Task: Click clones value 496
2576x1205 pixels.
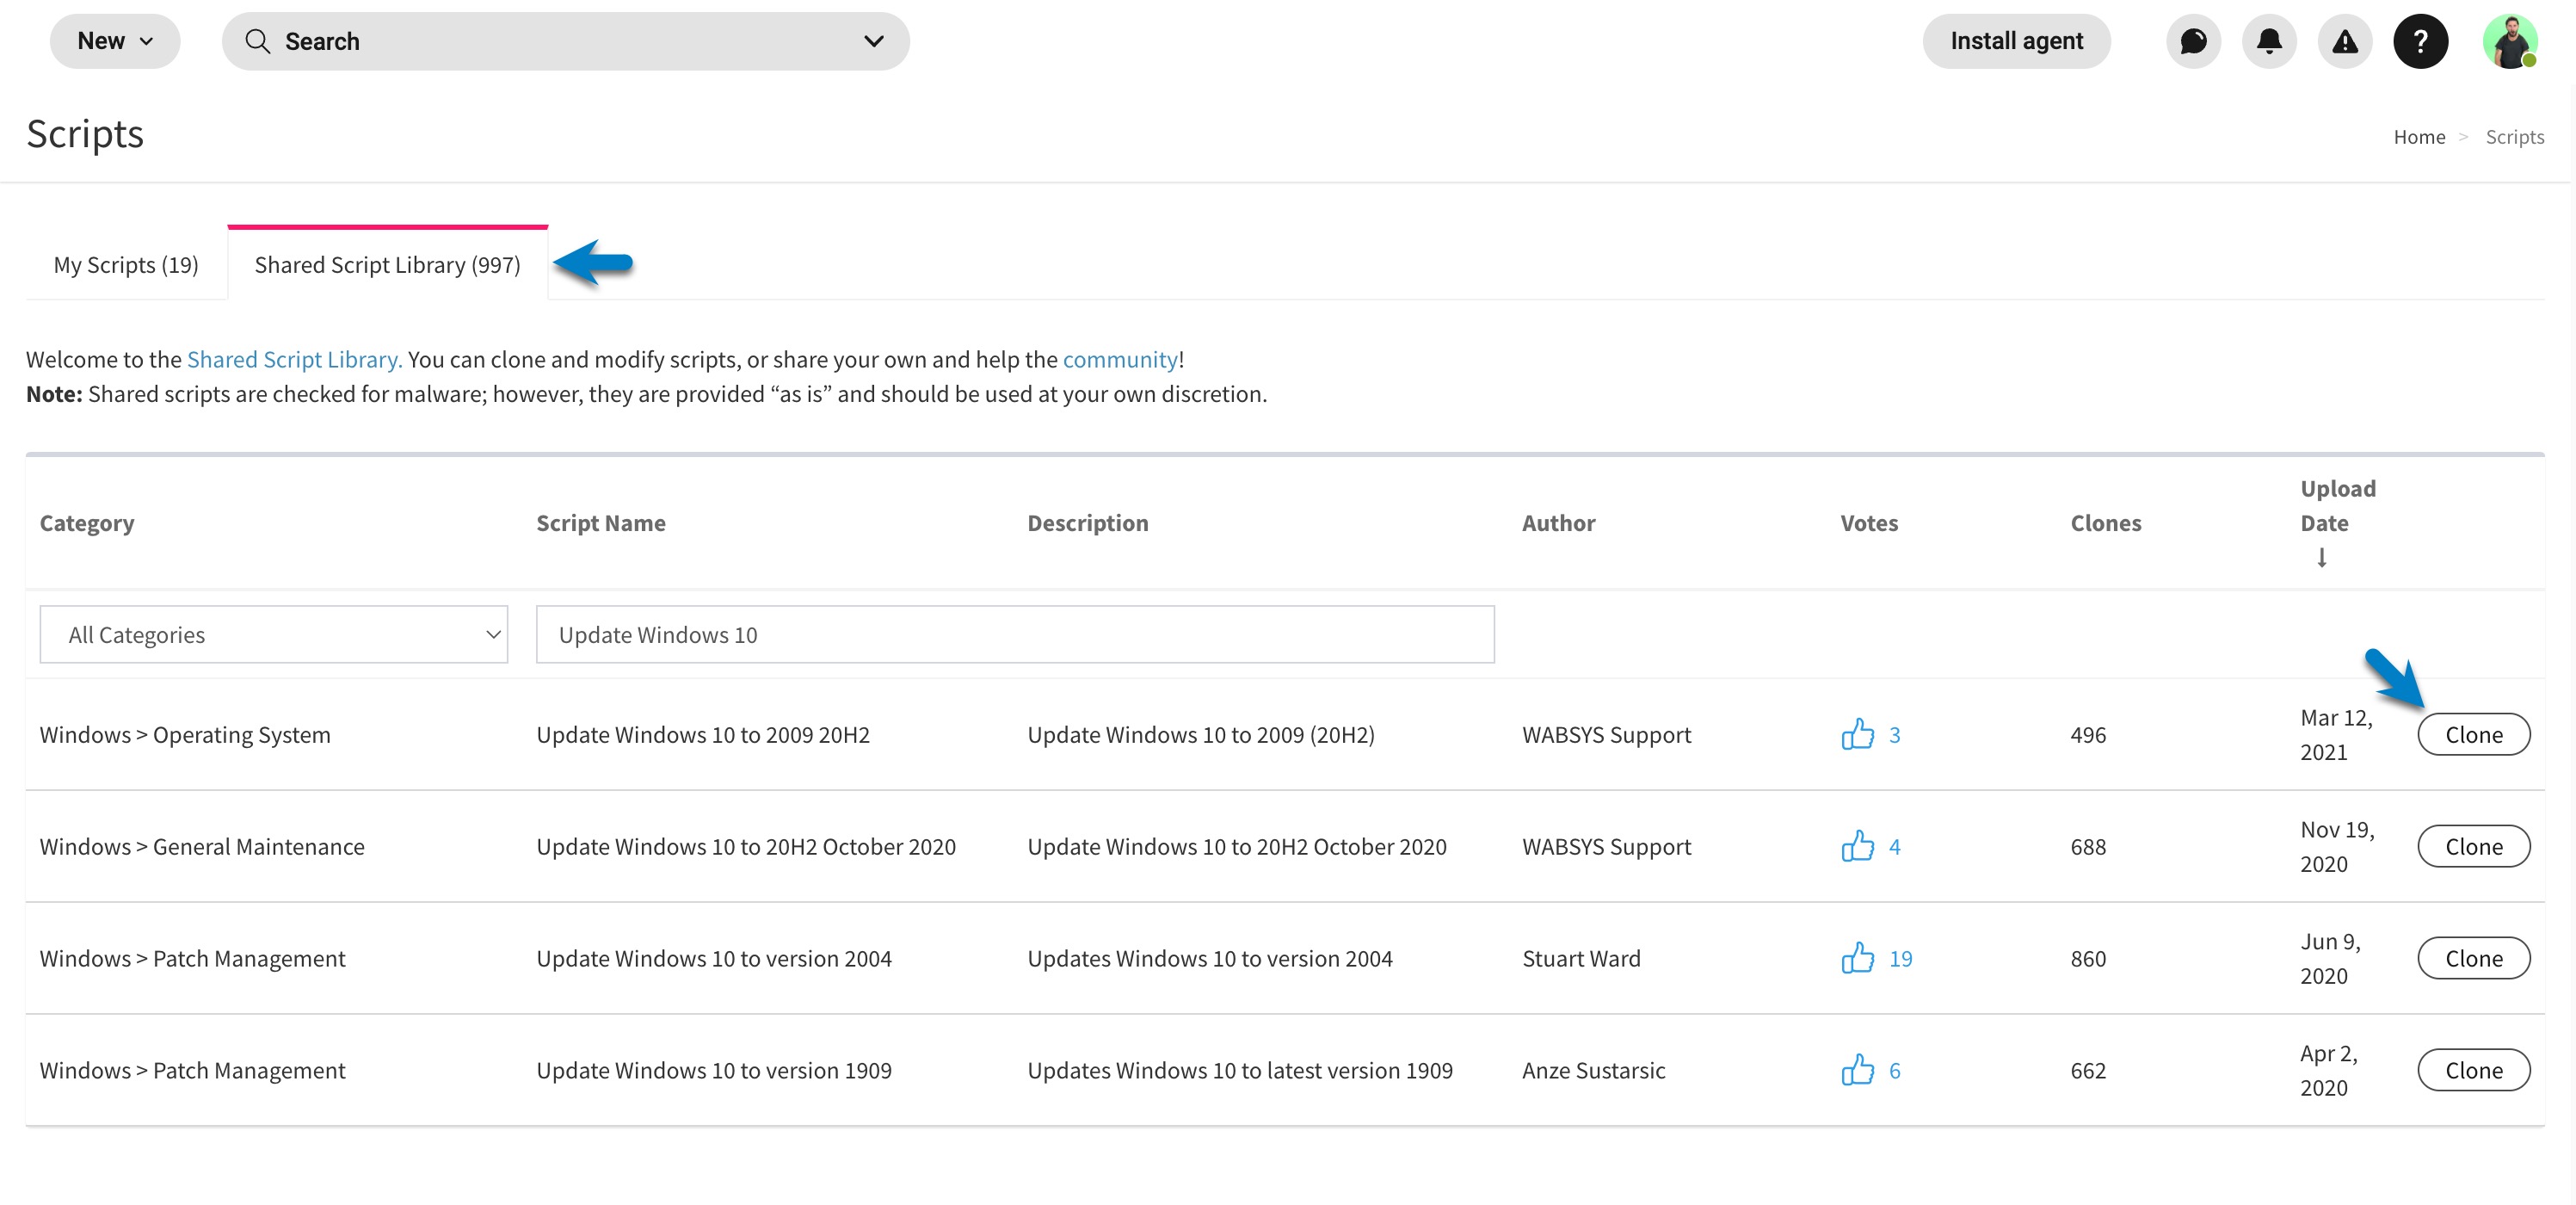Action: [x=2088, y=735]
